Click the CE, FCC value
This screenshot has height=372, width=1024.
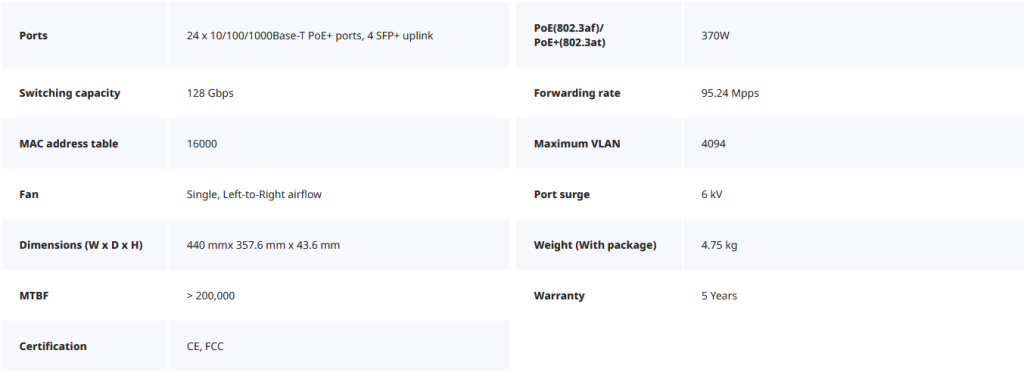tap(205, 346)
